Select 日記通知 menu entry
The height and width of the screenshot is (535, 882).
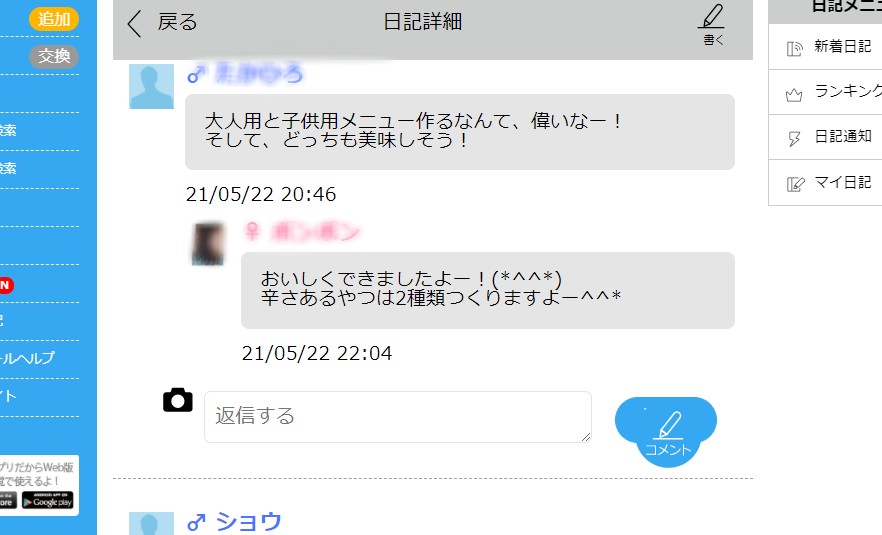825,137
